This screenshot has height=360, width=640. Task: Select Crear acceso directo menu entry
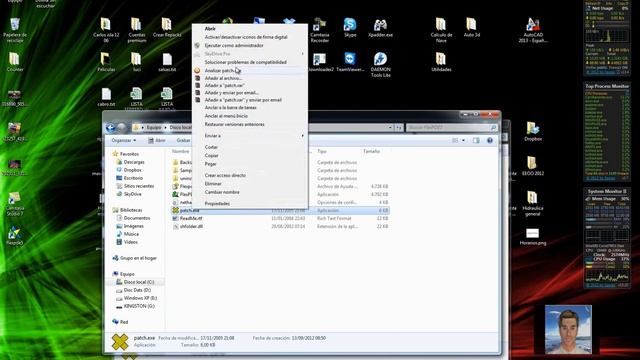225,175
